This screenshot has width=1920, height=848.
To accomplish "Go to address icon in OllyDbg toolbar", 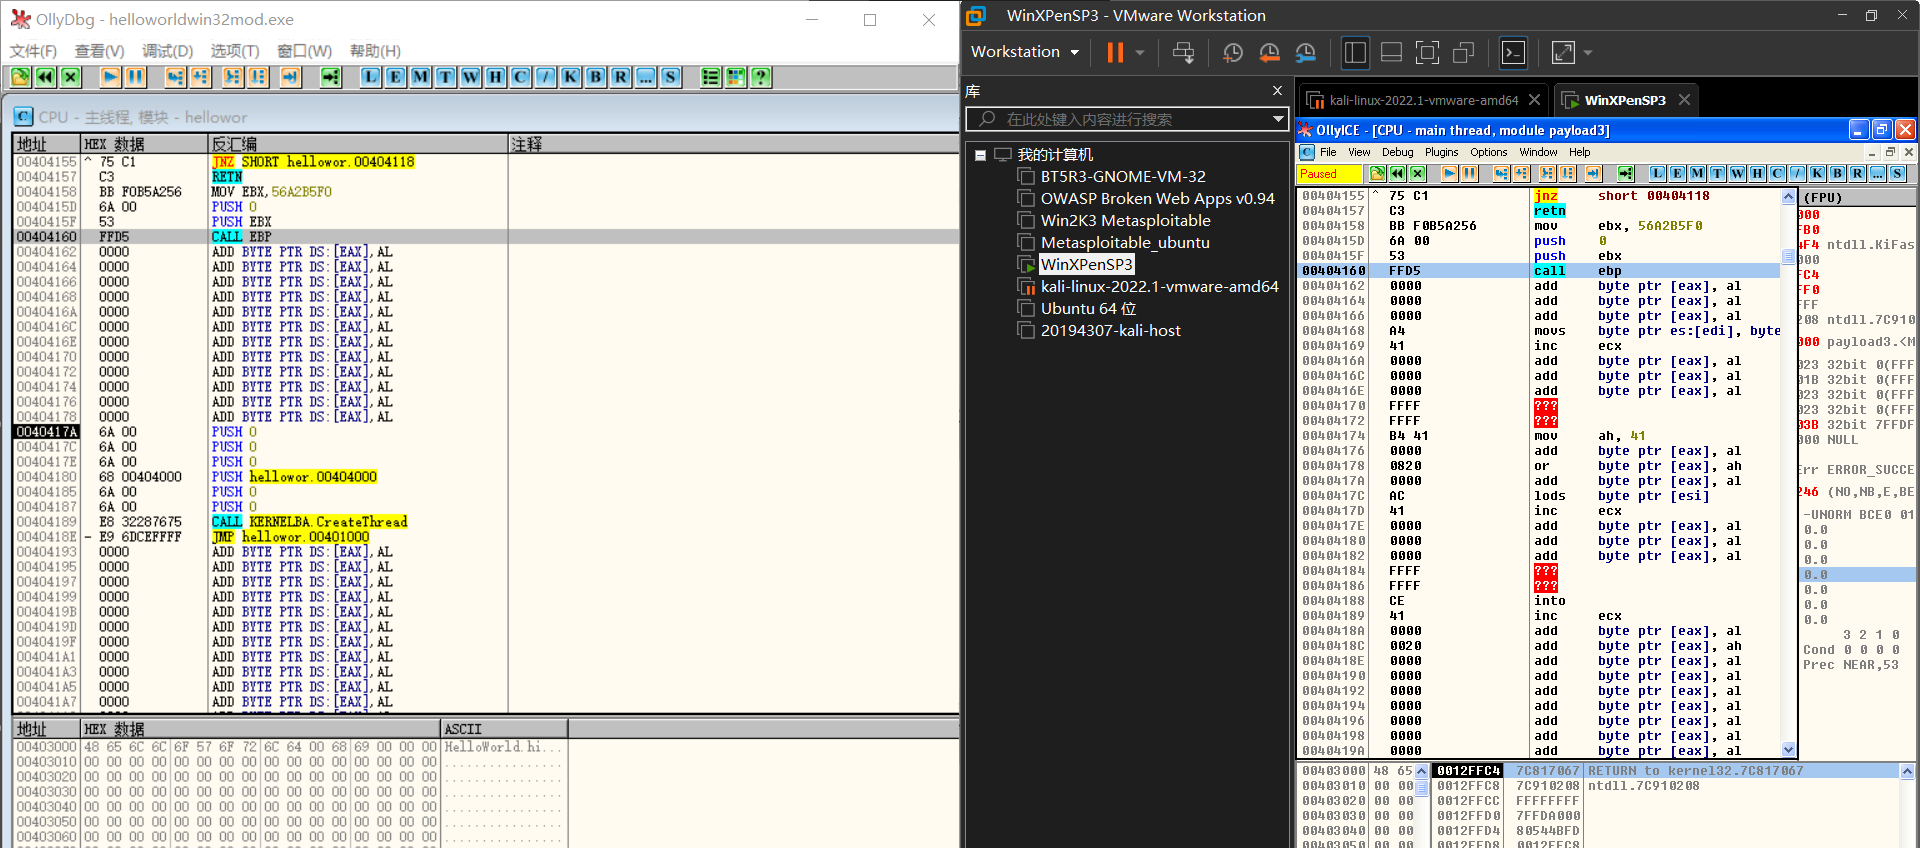I will 331,77.
